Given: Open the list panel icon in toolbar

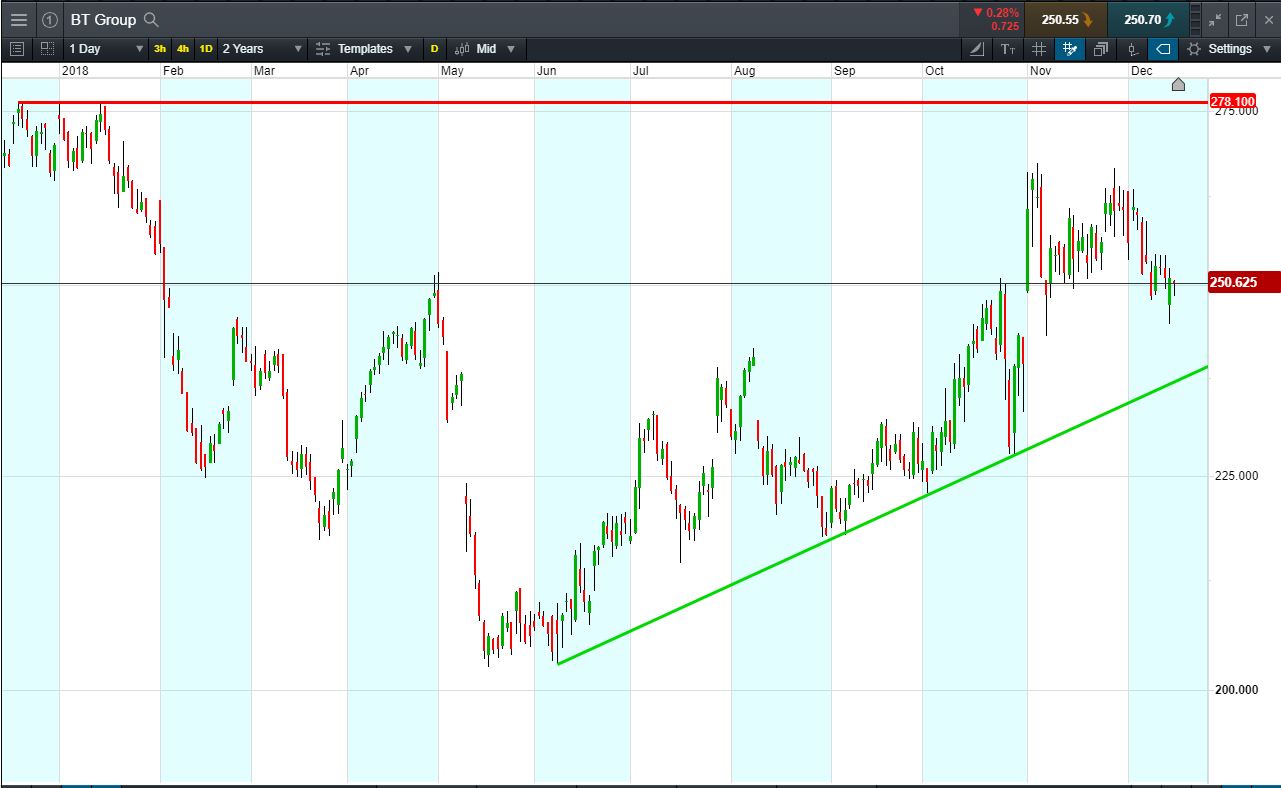Looking at the screenshot, I should click(x=17, y=49).
